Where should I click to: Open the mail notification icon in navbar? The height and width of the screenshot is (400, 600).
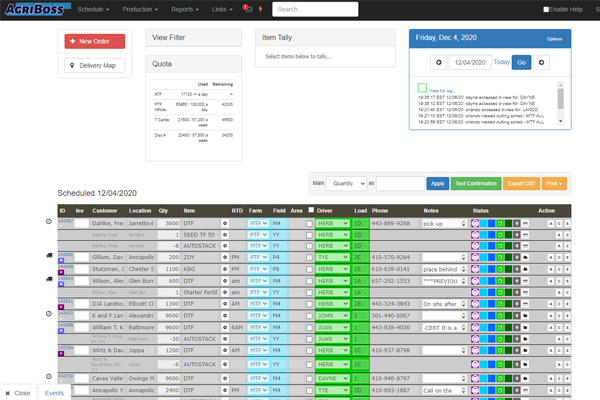pos(247,8)
